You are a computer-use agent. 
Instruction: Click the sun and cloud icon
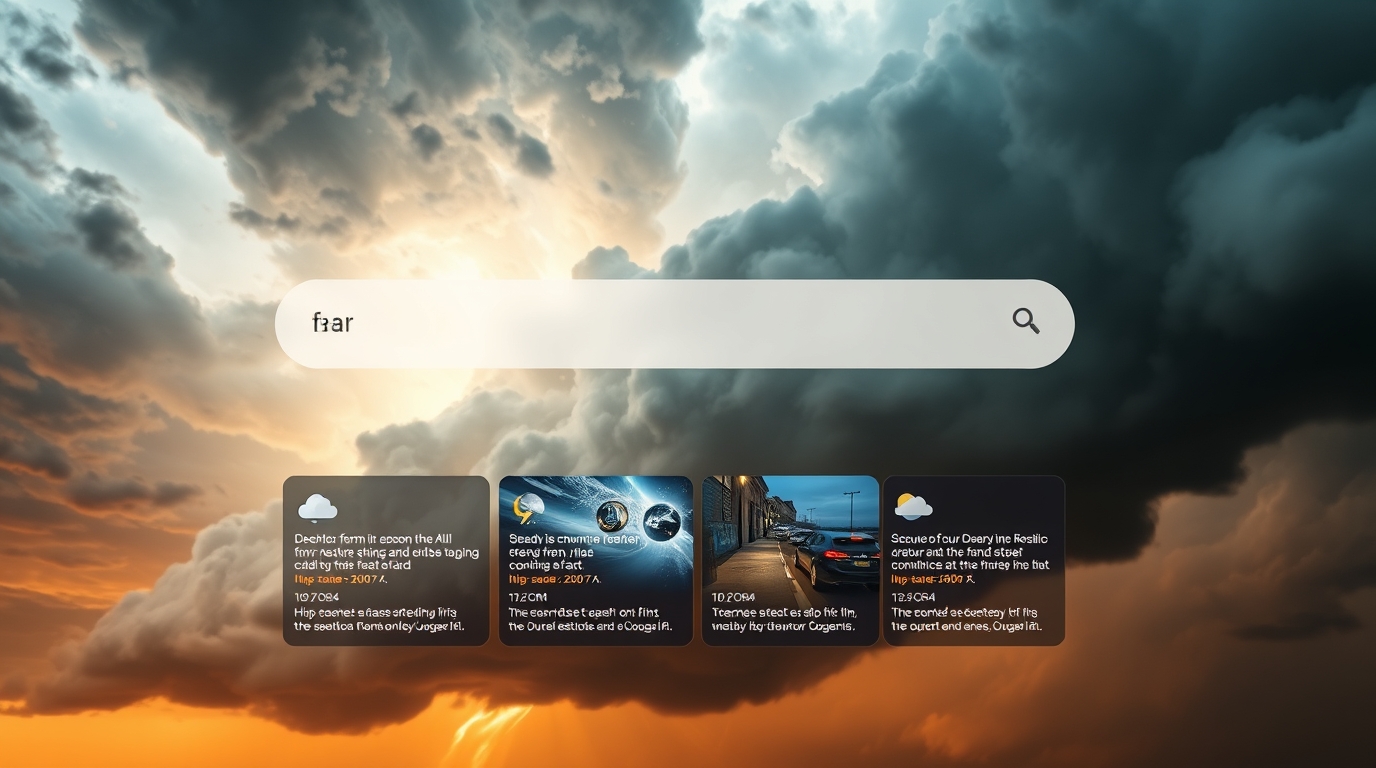click(x=913, y=507)
